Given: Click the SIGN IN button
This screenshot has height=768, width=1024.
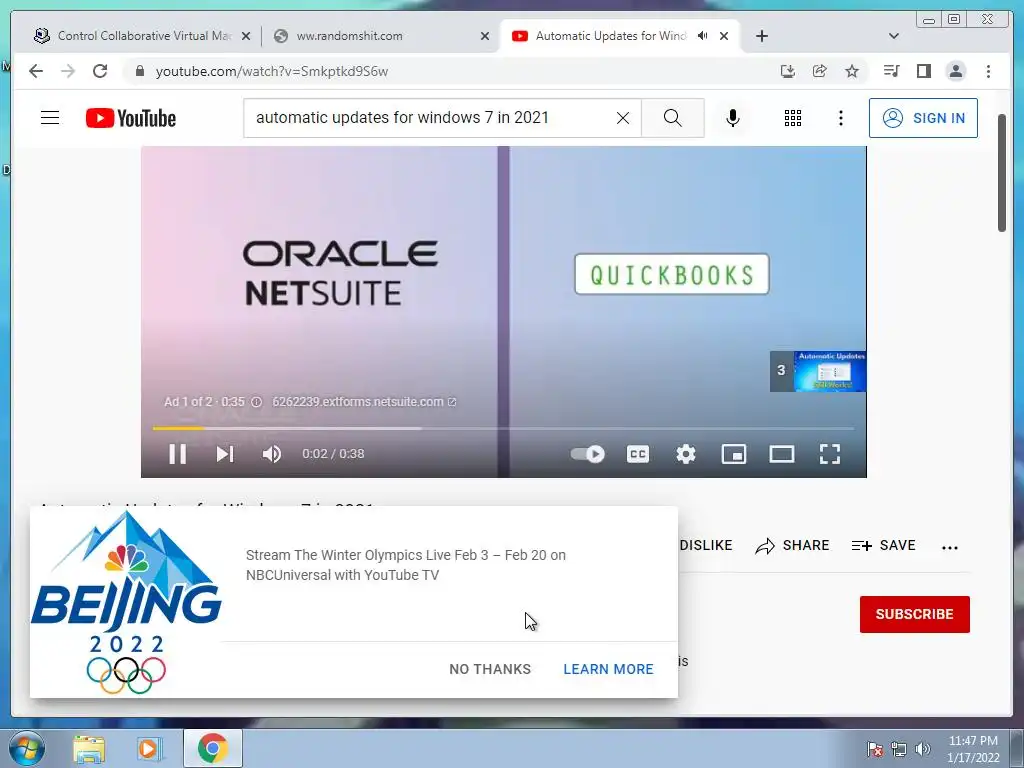Looking at the screenshot, I should pos(923,118).
